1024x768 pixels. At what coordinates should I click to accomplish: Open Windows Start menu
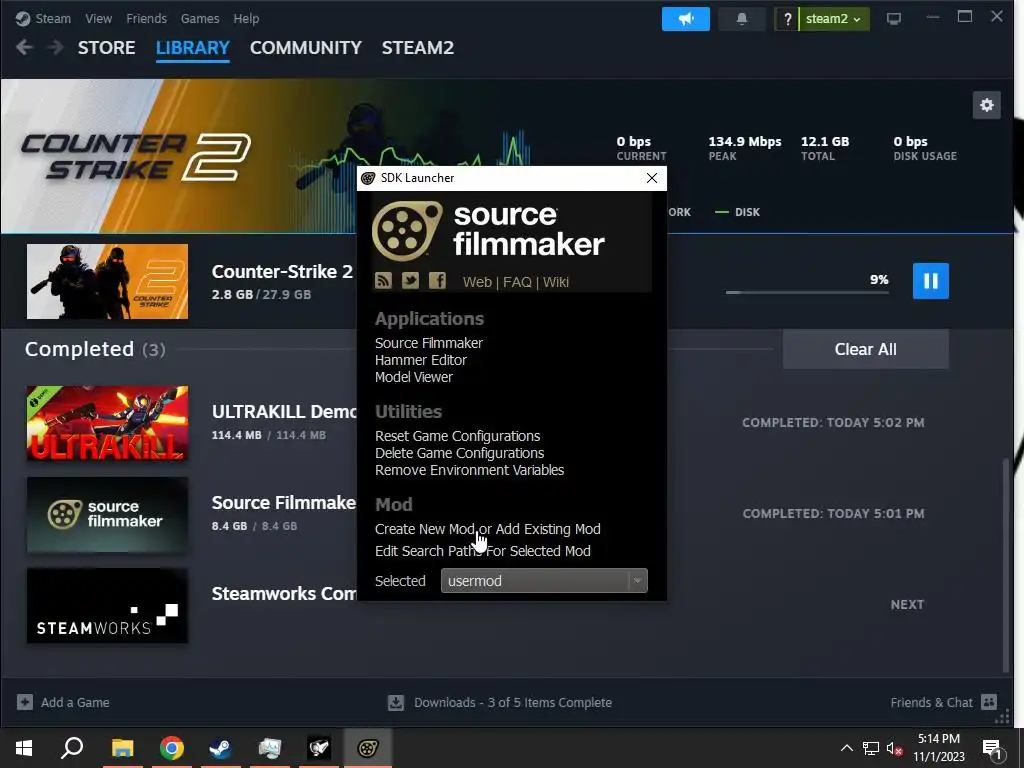[24, 748]
